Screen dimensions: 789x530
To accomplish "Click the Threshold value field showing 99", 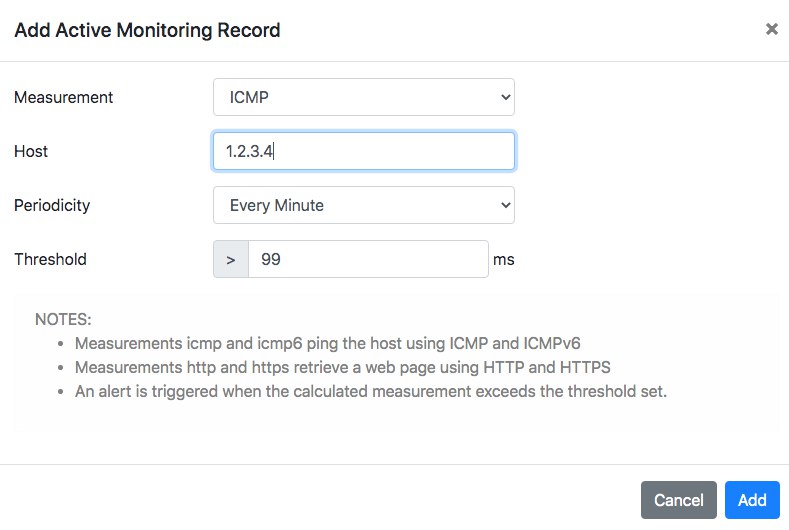I will click(x=368, y=259).
